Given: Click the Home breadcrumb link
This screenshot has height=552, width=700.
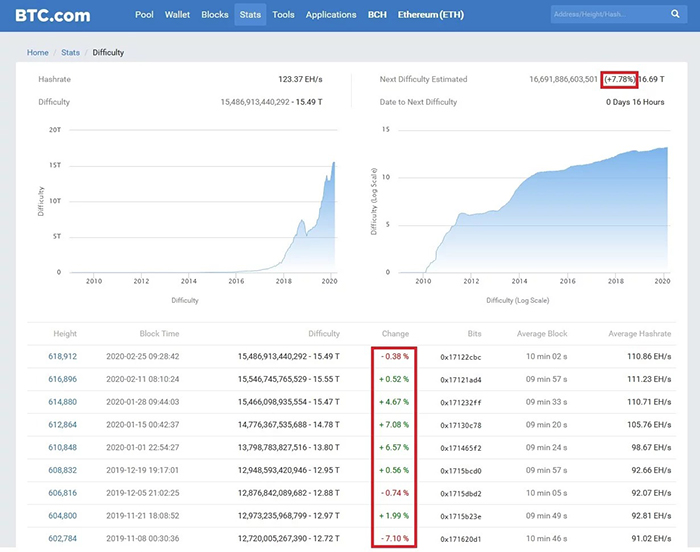Looking at the screenshot, I should 38,52.
